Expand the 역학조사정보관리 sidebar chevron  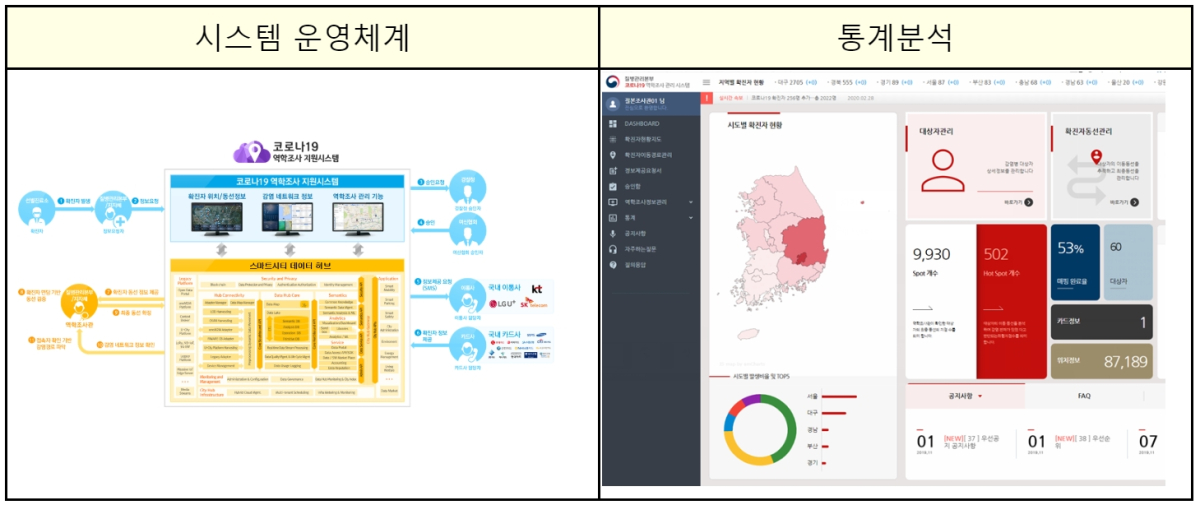[x=690, y=202]
